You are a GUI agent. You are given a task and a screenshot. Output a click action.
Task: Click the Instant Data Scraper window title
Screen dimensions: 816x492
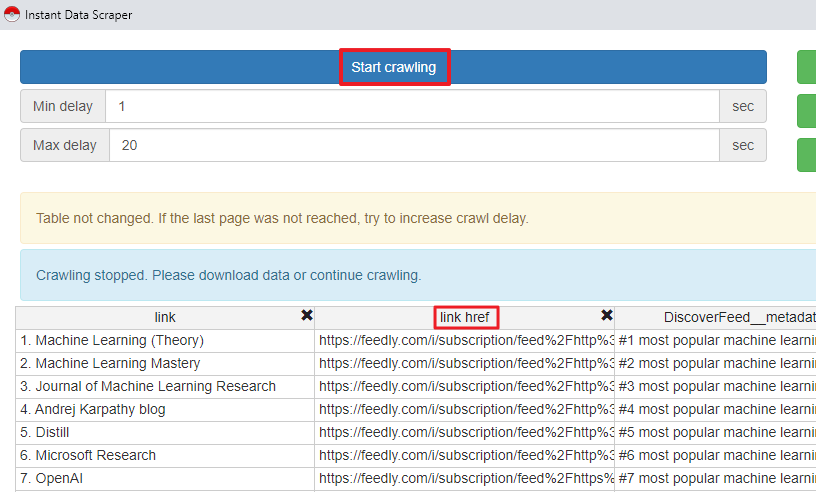pos(79,15)
